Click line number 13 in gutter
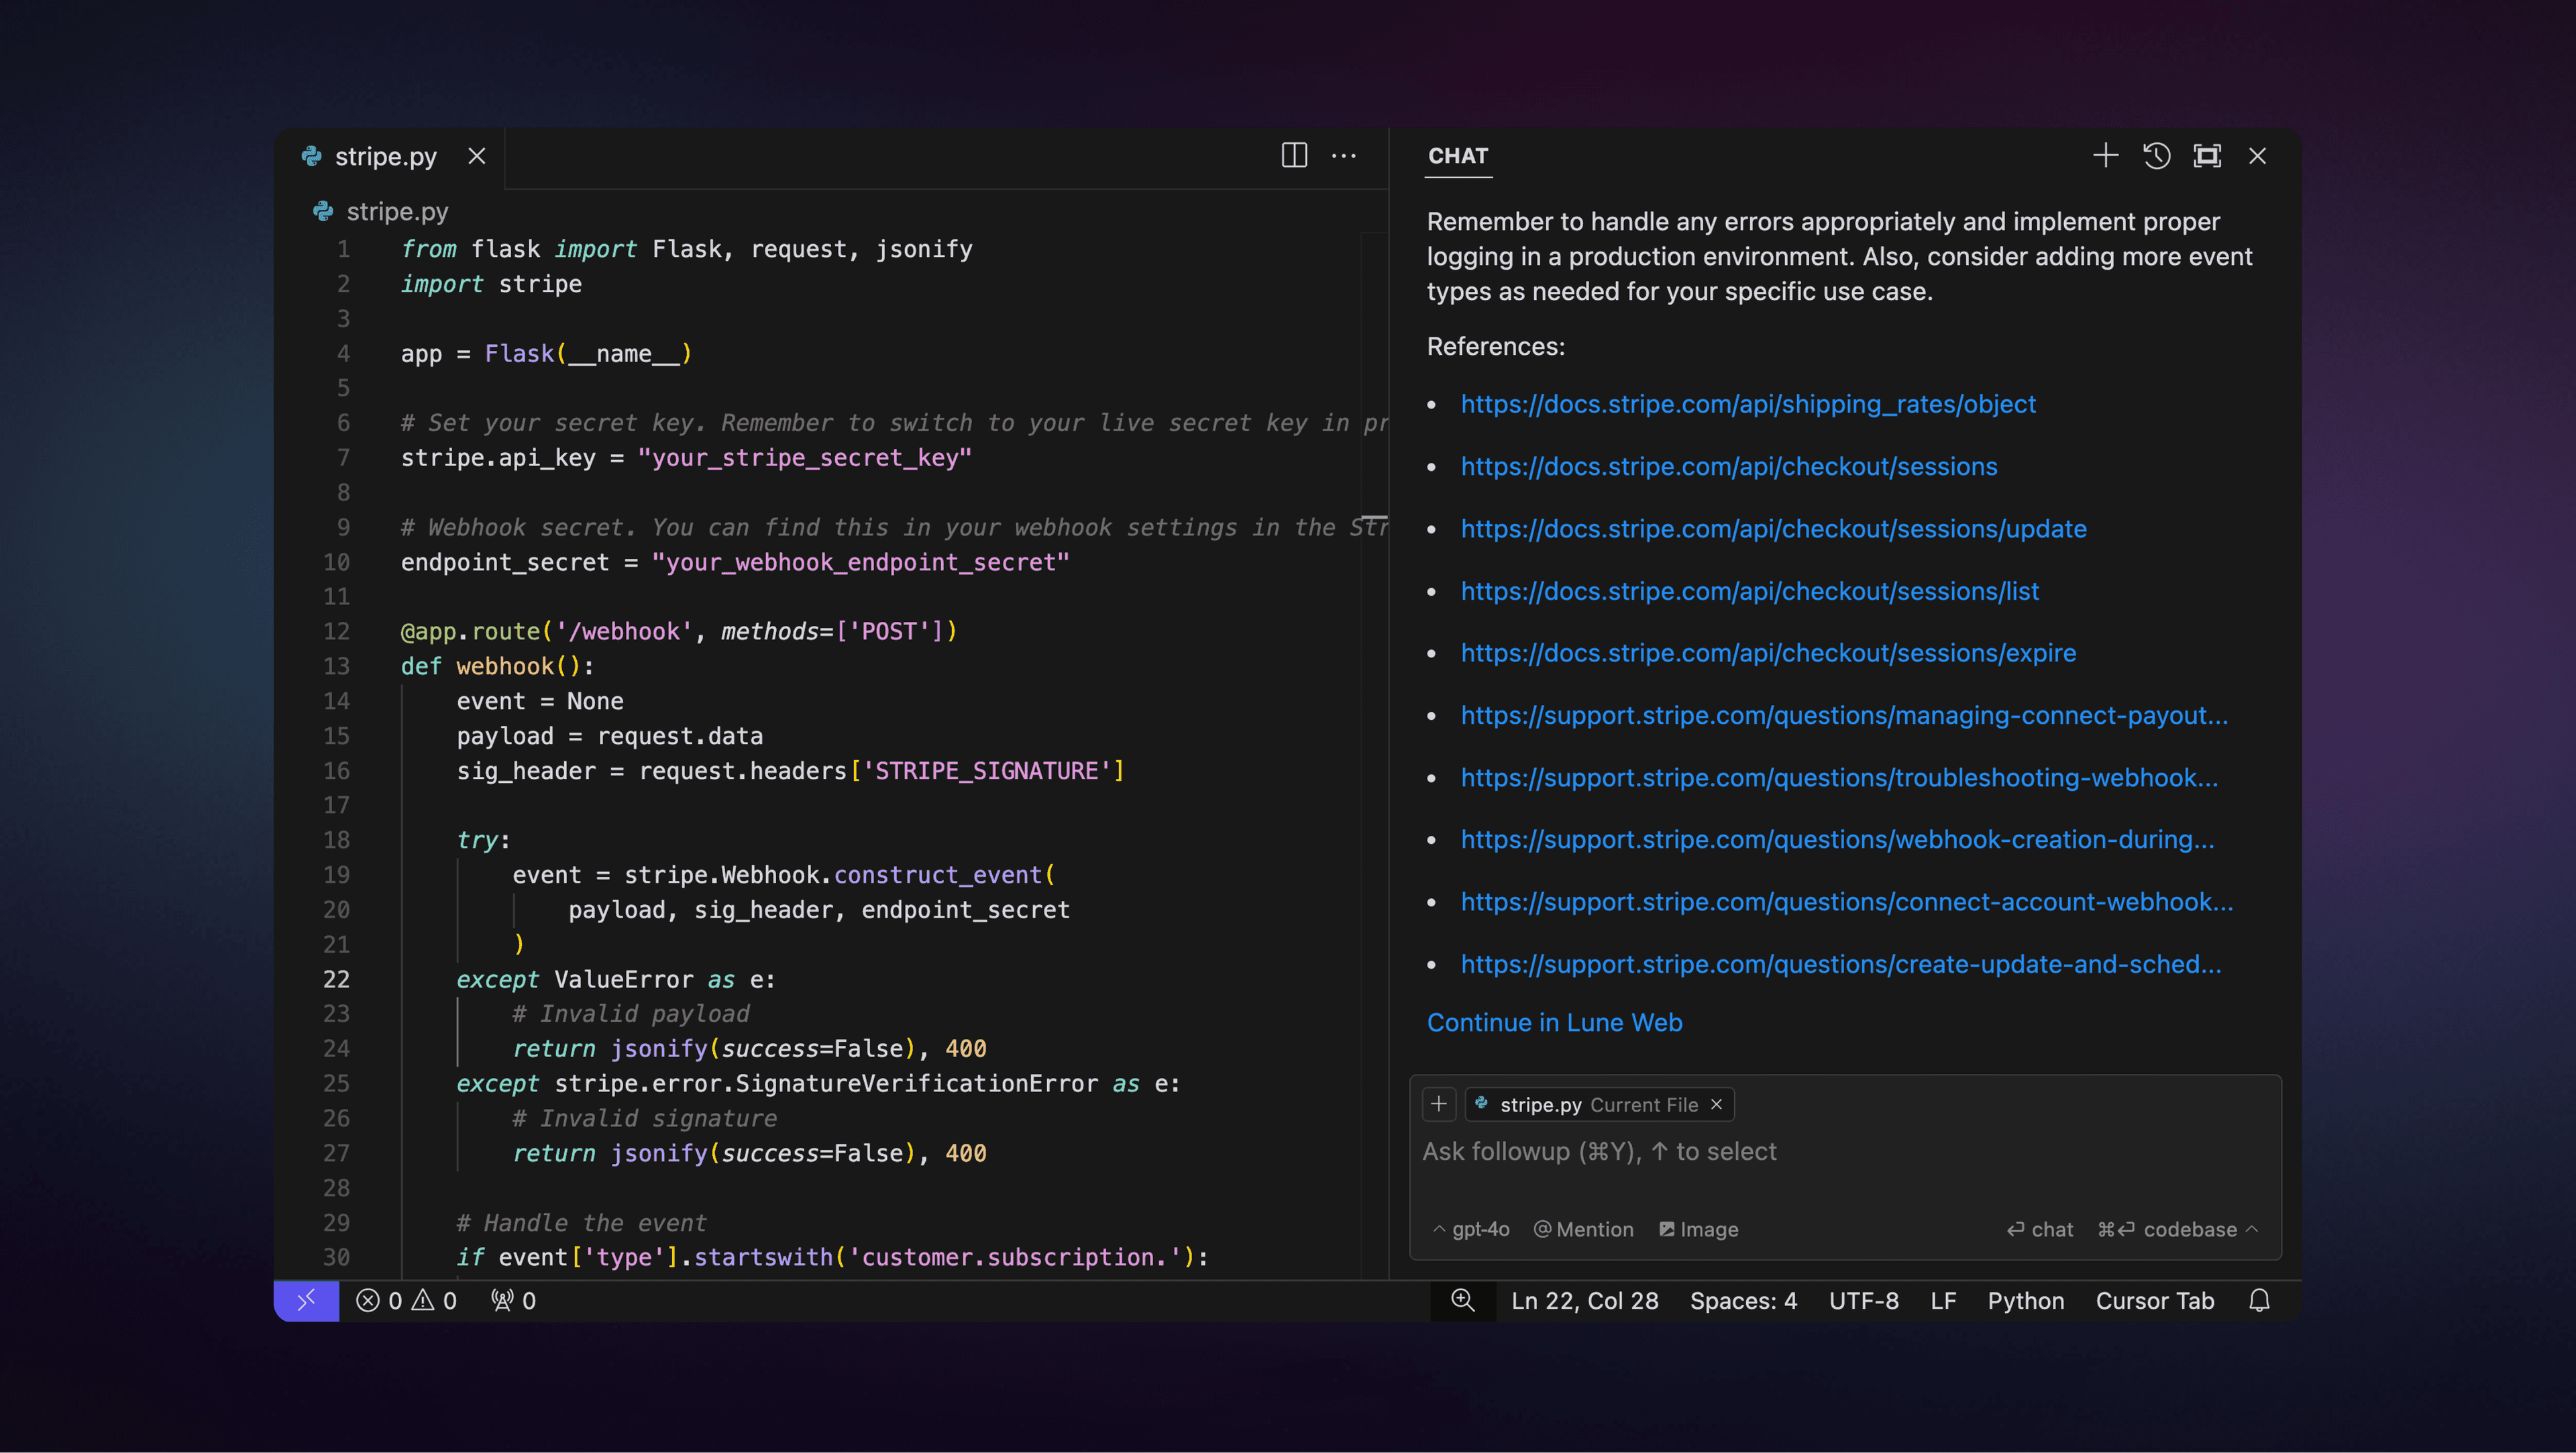Viewport: 2576px width, 1453px height. click(x=336, y=667)
